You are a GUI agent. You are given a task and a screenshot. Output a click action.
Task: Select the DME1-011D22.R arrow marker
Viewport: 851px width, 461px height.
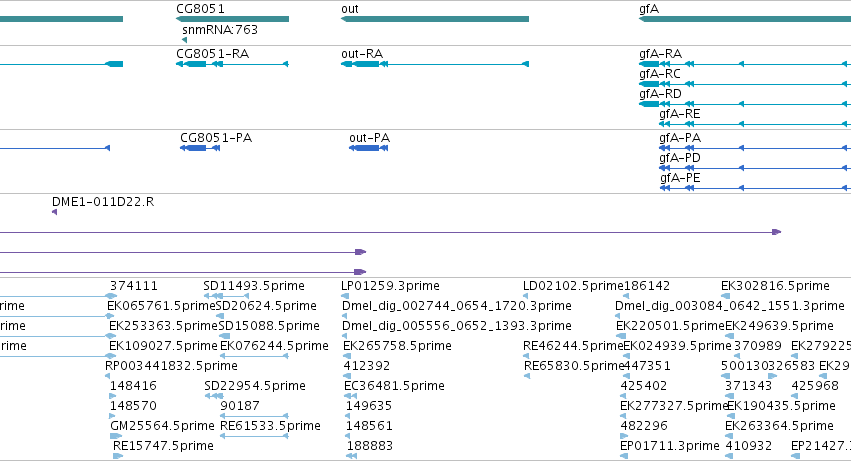coord(54,212)
